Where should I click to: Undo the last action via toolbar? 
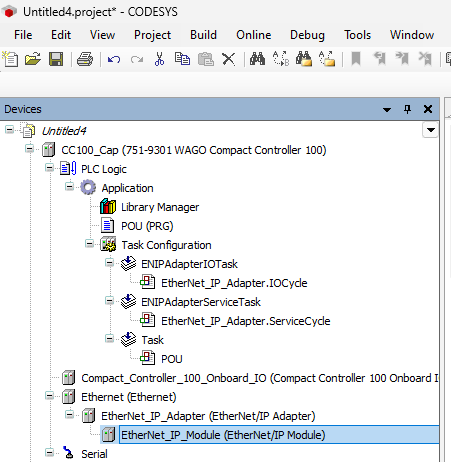(114, 60)
